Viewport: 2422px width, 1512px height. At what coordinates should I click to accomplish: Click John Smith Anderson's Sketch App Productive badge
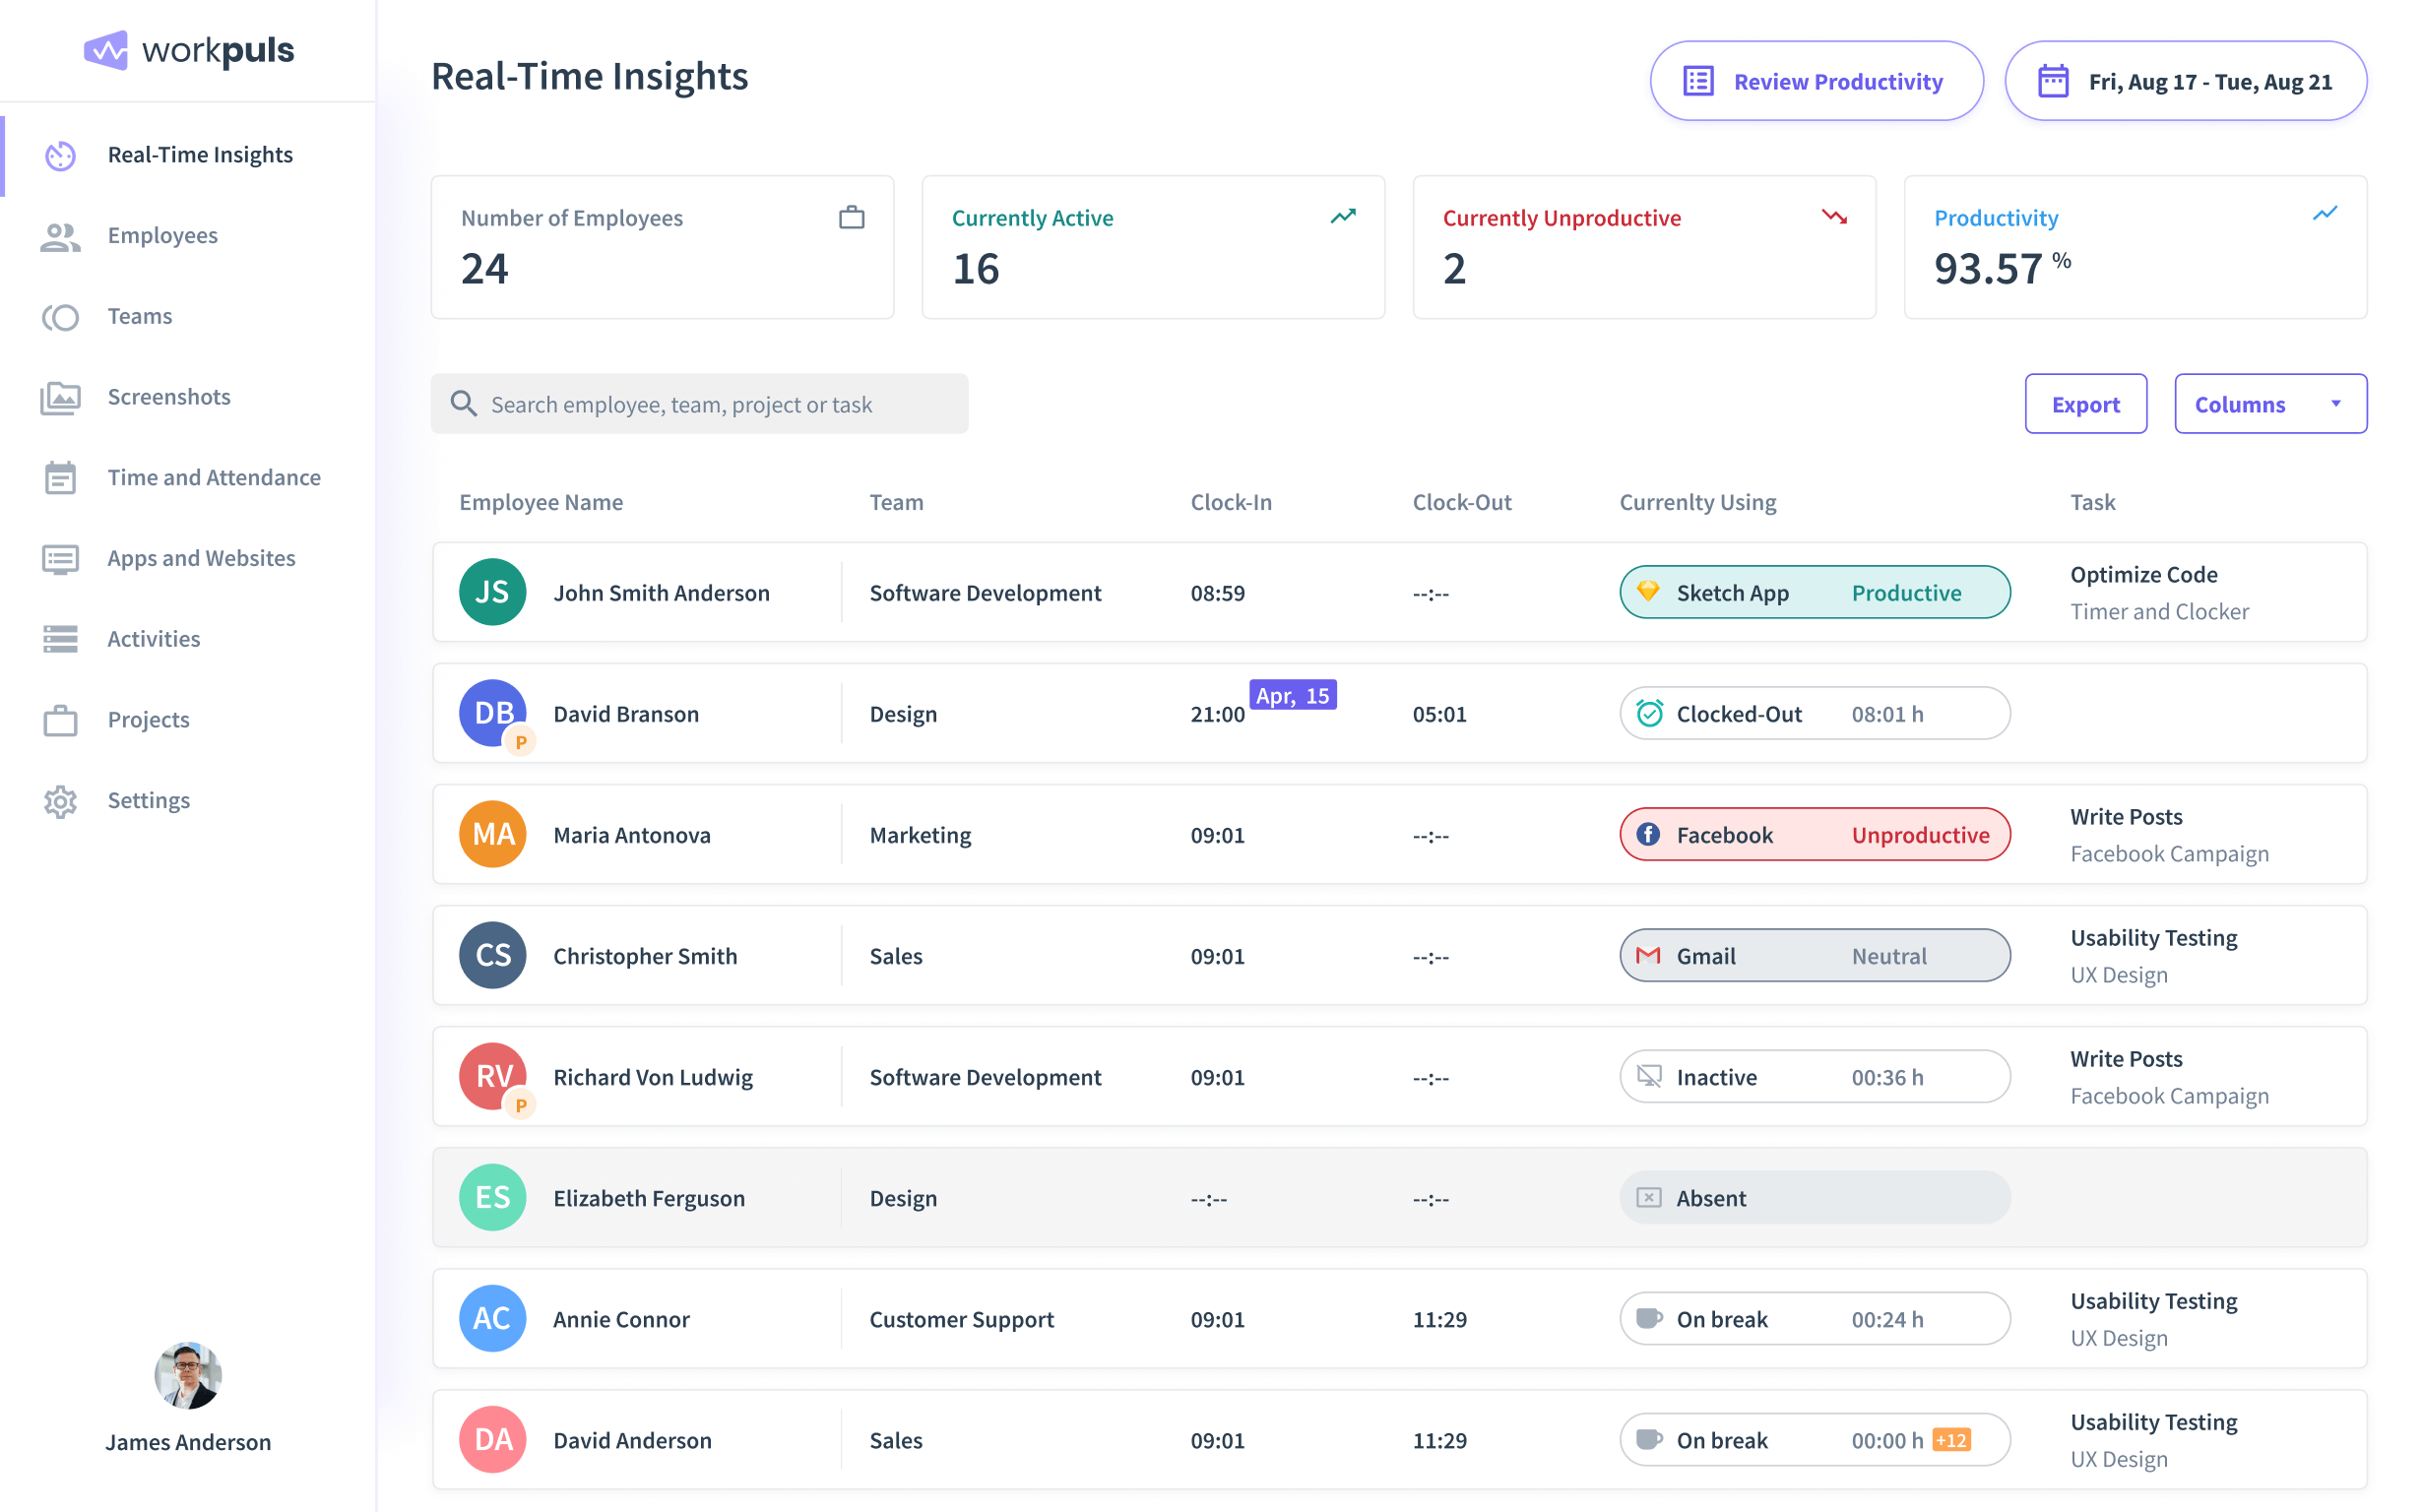[x=1814, y=592]
